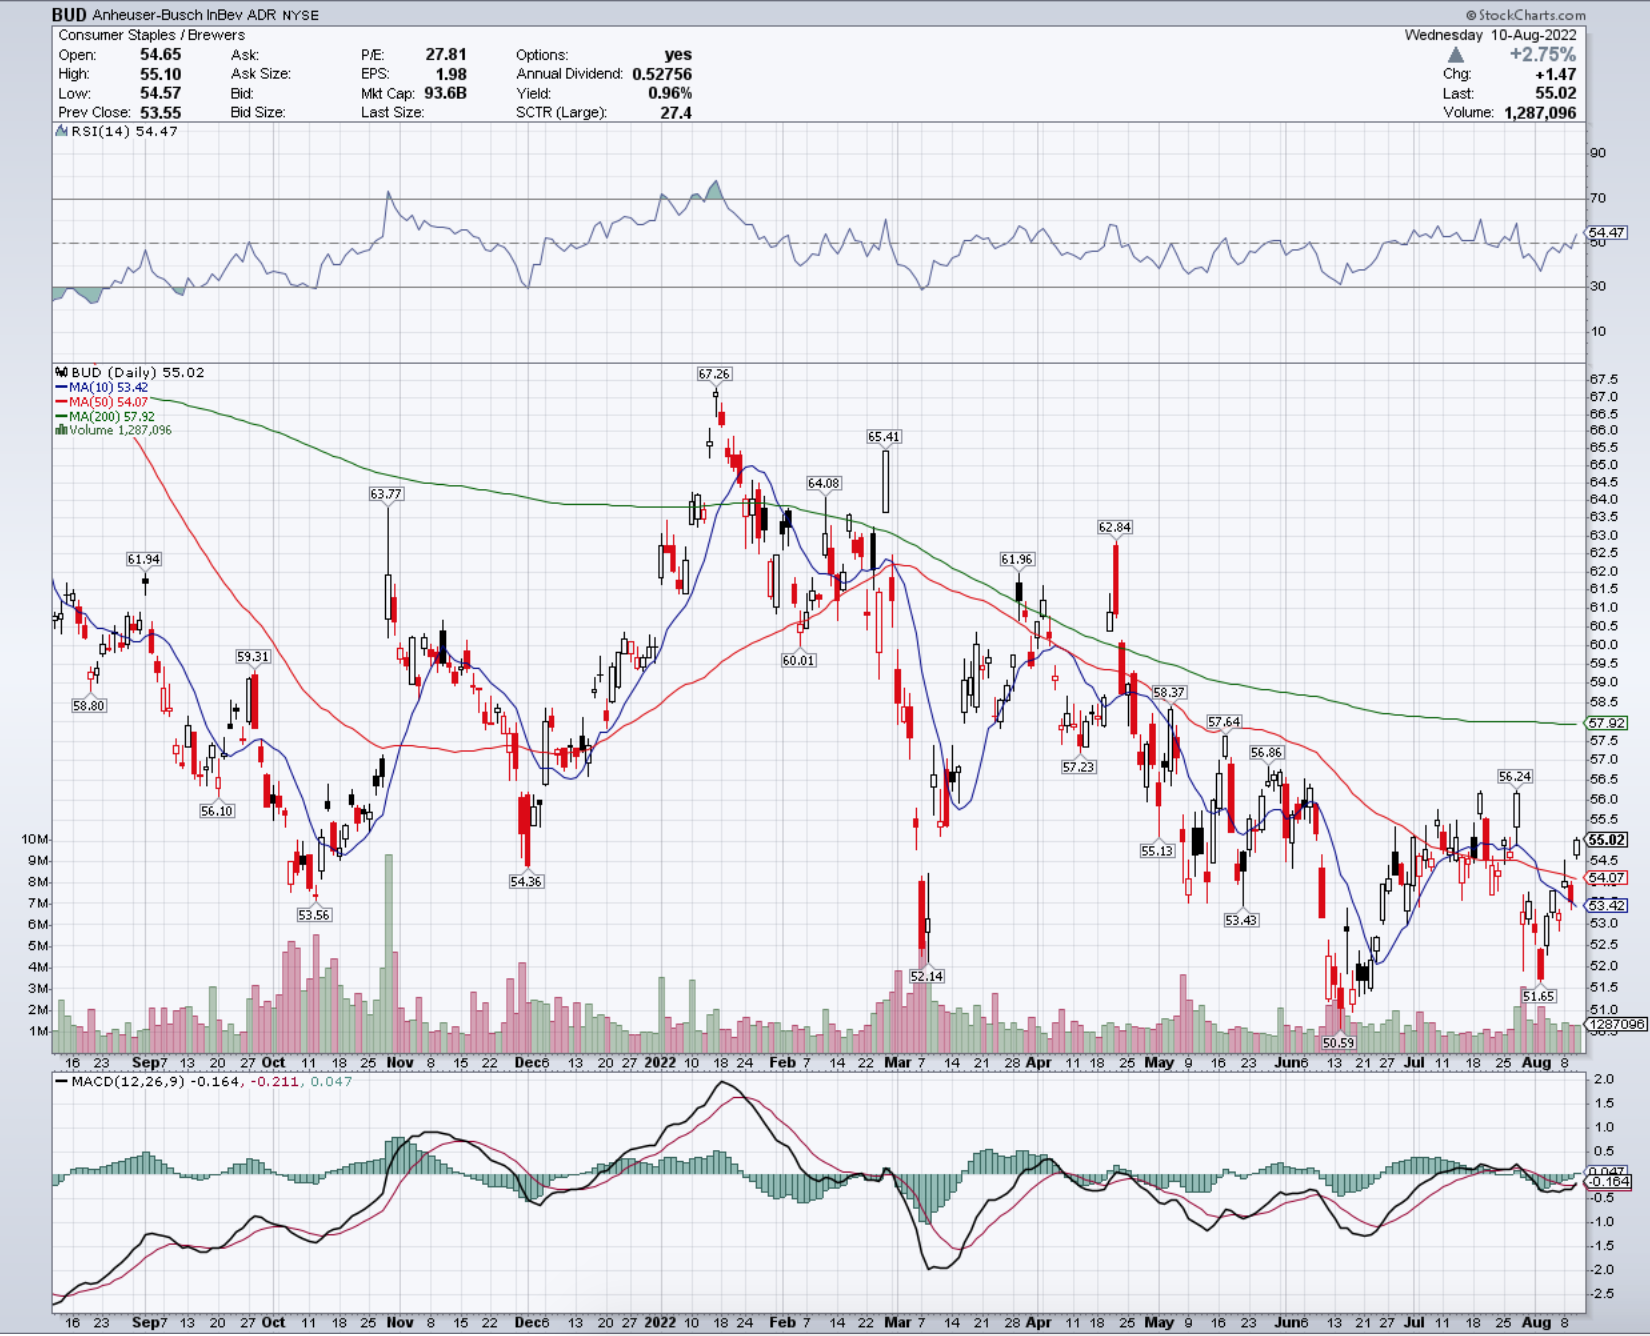Click the High value 55.10

(x=161, y=74)
